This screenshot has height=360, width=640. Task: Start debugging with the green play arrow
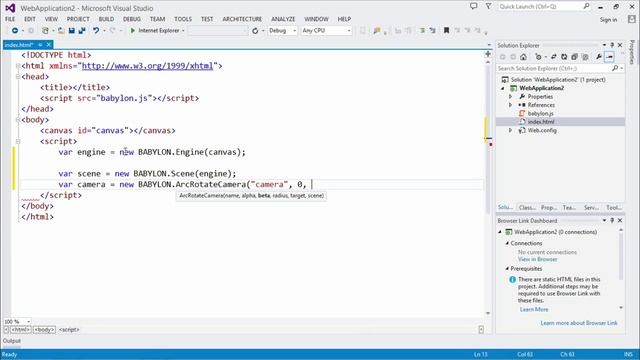[x=133, y=31]
